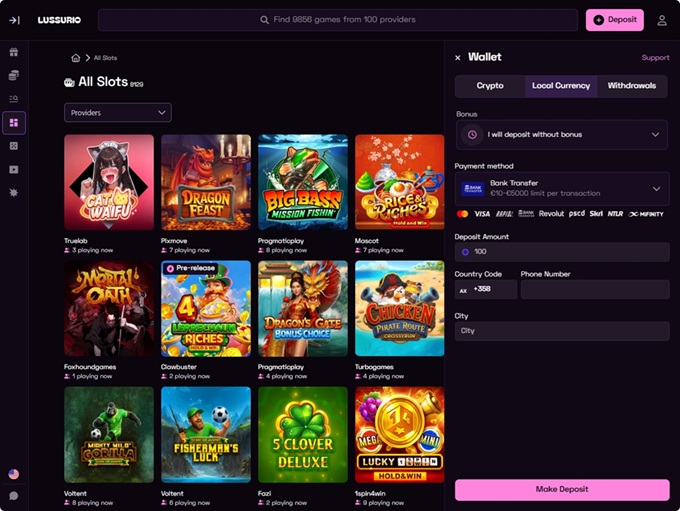Open the Lussurio logo home link
680x511 pixels.
(59, 20)
